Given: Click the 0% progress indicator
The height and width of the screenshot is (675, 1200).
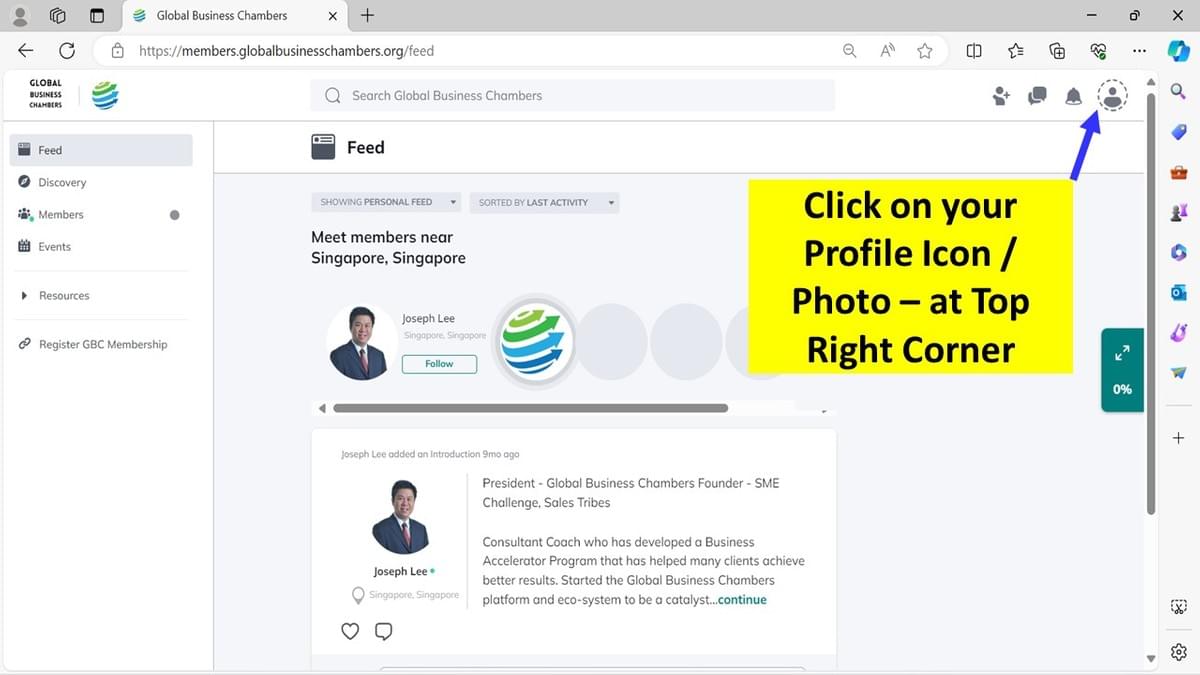Looking at the screenshot, I should 1122,389.
